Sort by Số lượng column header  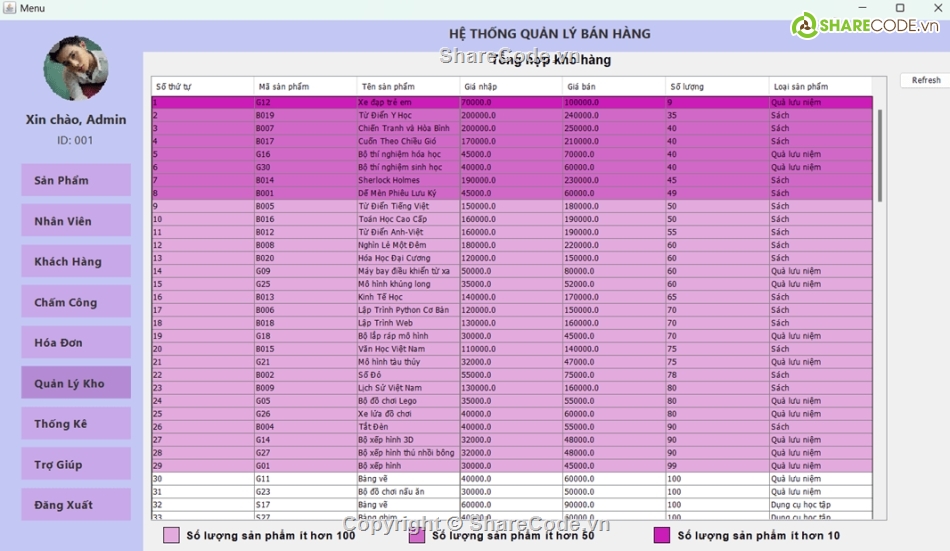pos(716,87)
